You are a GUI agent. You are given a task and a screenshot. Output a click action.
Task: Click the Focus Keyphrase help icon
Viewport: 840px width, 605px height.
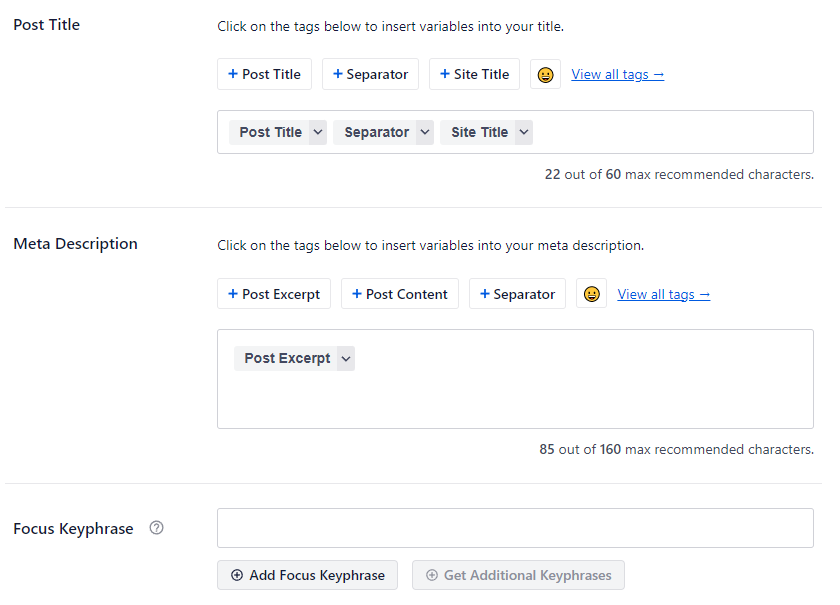[x=156, y=528]
